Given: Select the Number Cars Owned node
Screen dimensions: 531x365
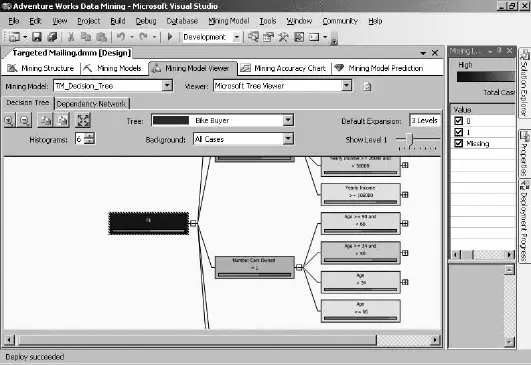Looking at the screenshot, I should pyautogui.click(x=255, y=267).
